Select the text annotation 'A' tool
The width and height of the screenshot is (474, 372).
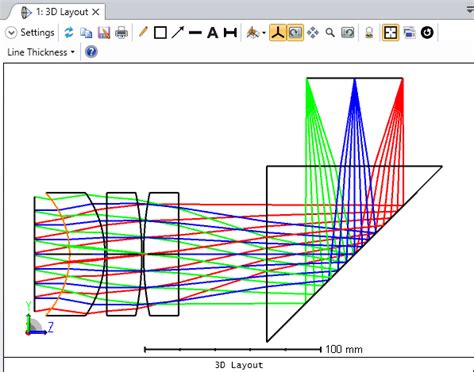click(212, 33)
